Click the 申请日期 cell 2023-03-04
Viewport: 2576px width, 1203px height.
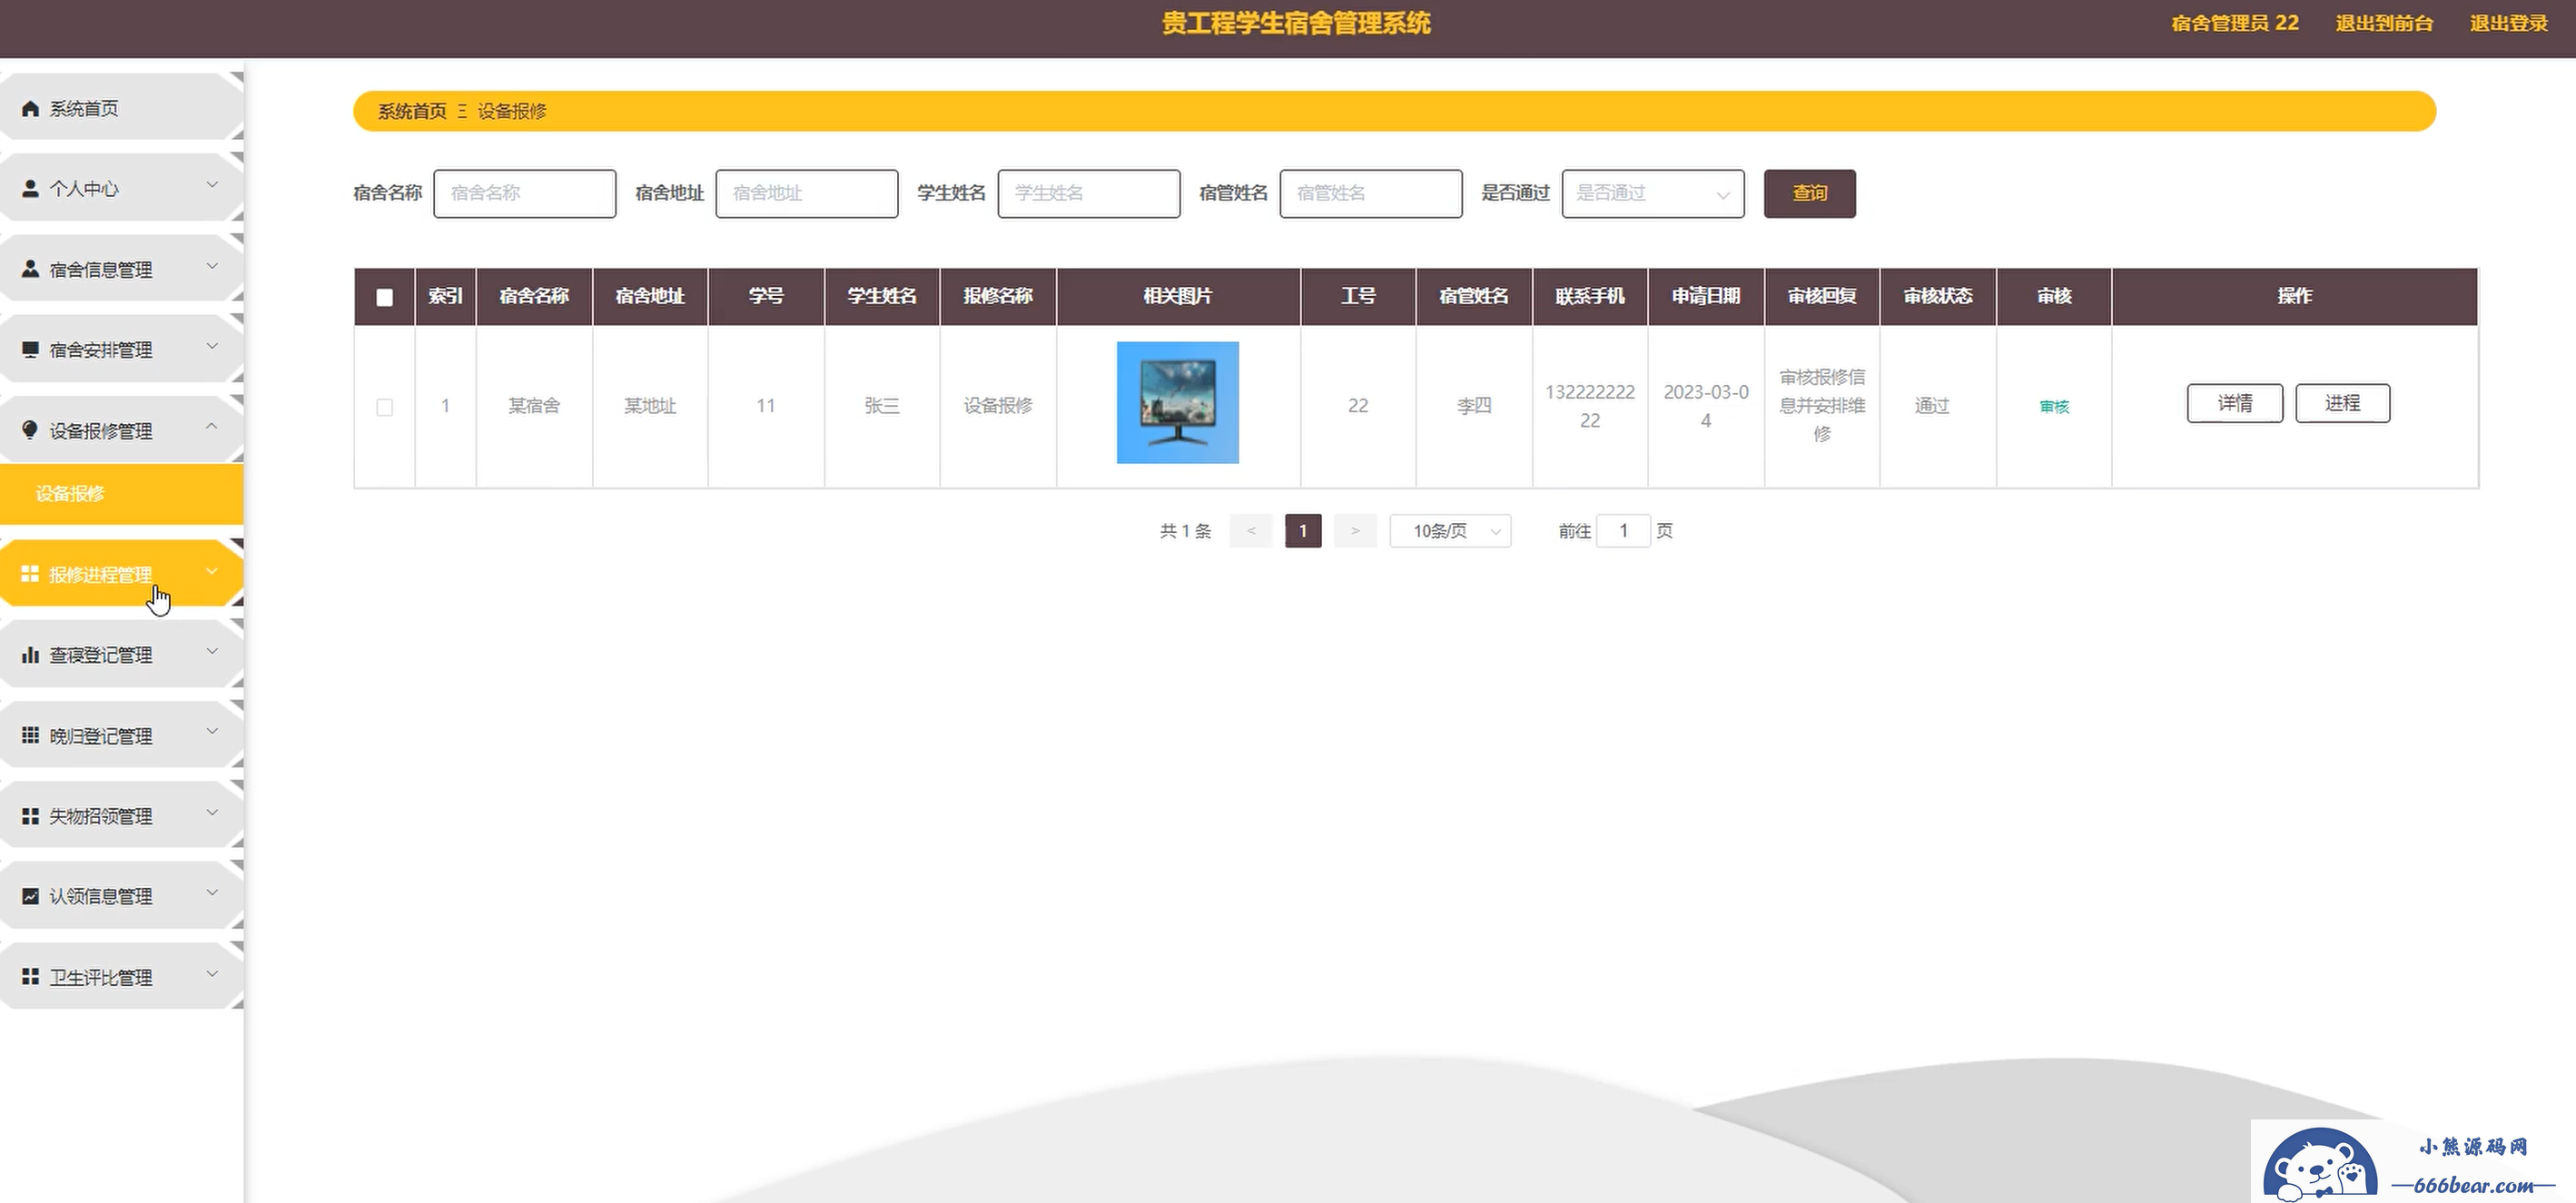[1706, 406]
